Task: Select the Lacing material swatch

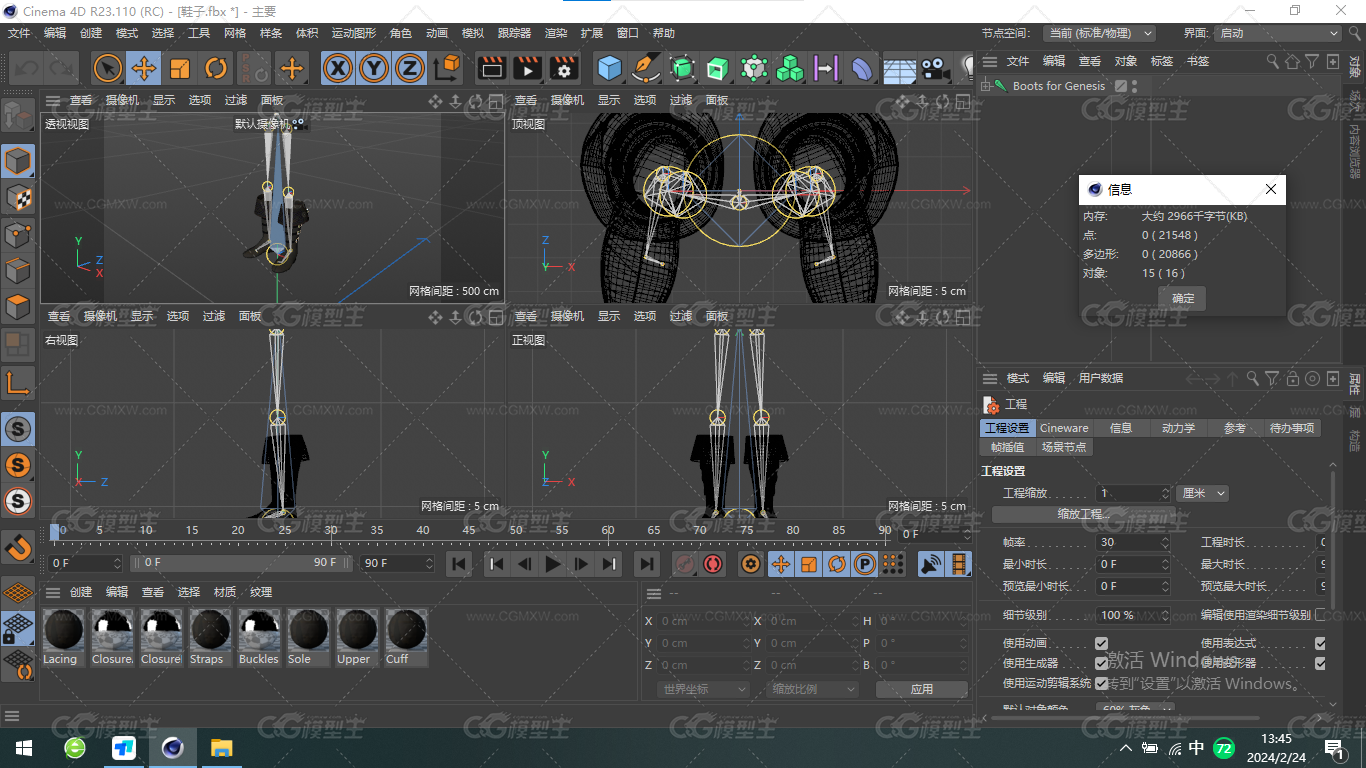Action: click(x=64, y=637)
